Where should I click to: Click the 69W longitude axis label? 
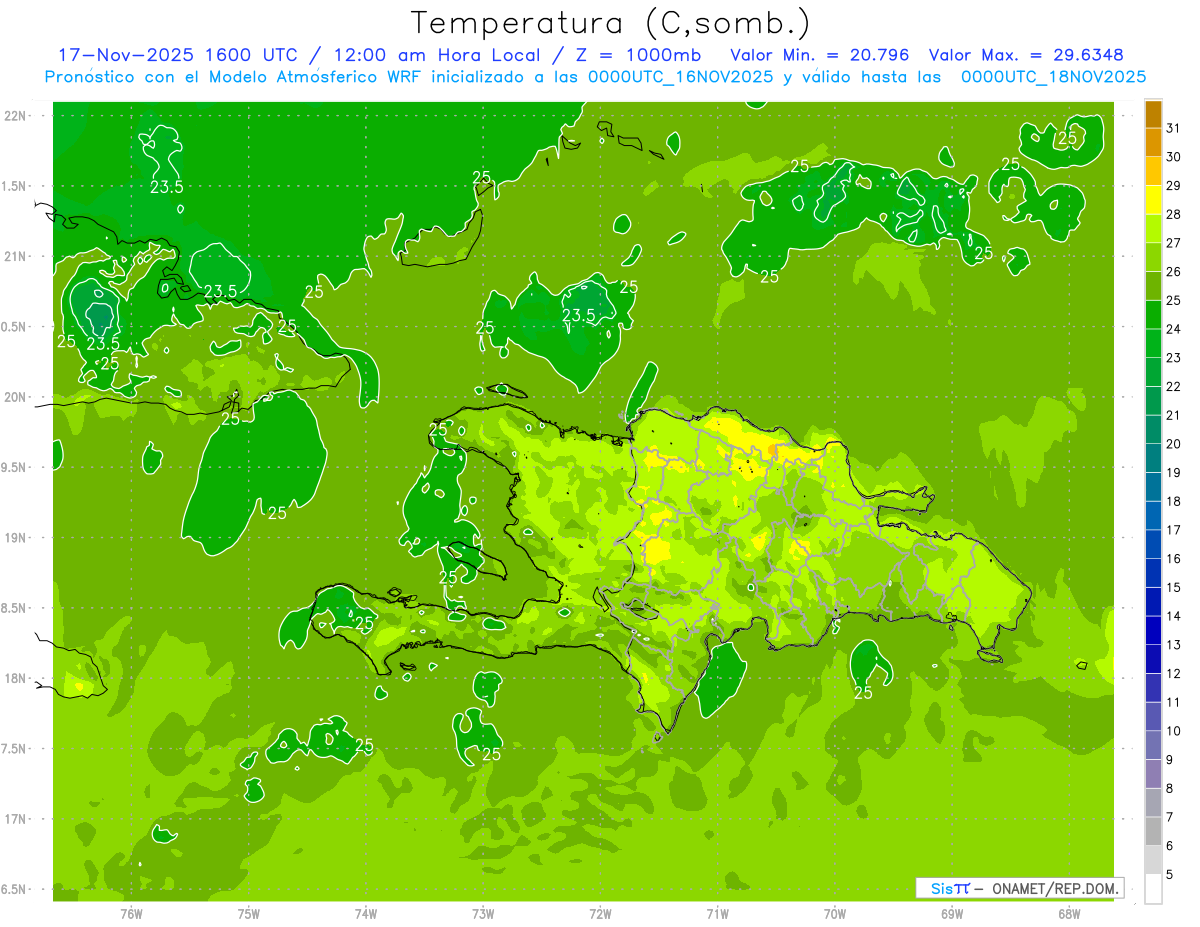click(952, 913)
